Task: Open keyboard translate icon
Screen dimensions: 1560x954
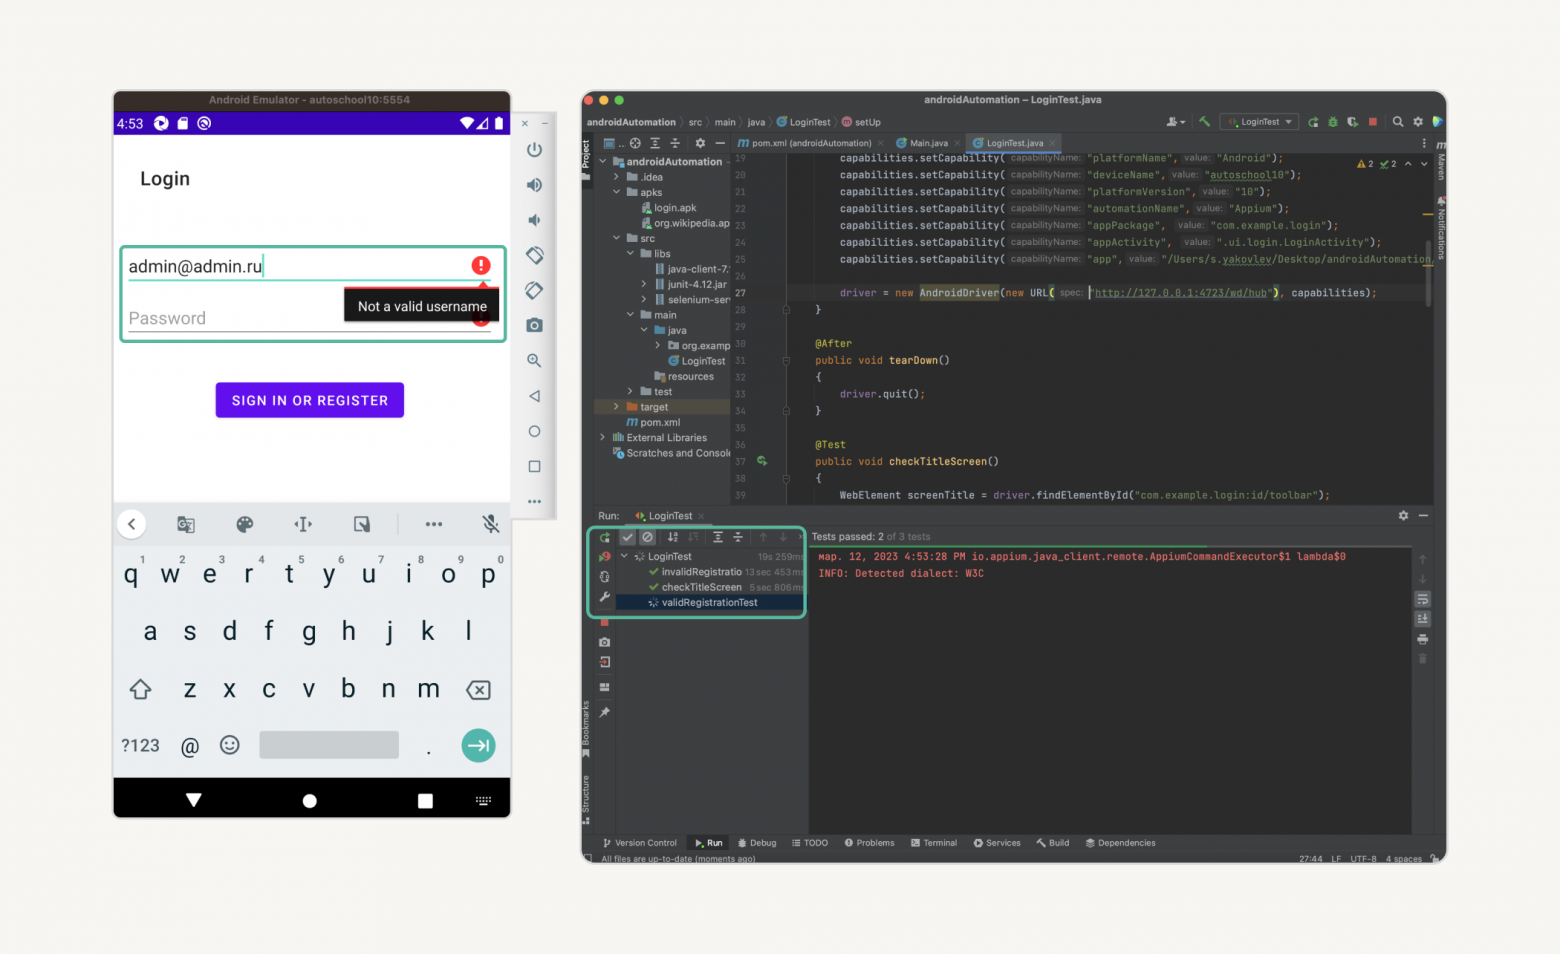Action: point(186,524)
